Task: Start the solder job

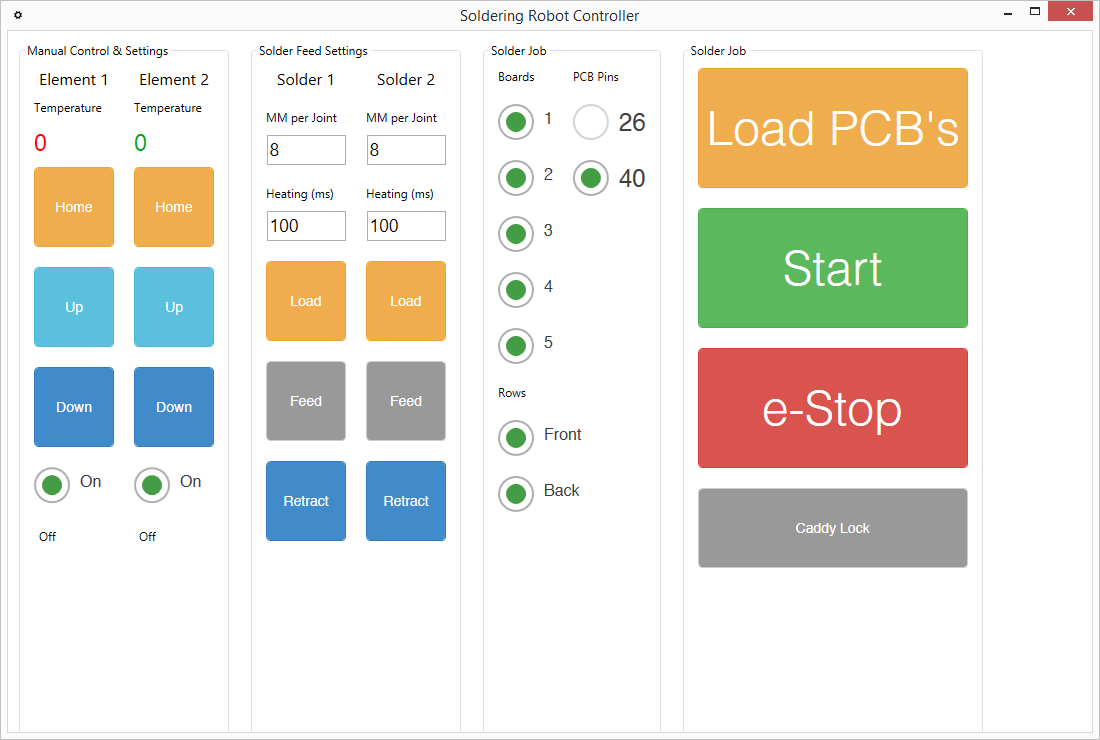Action: [832, 268]
